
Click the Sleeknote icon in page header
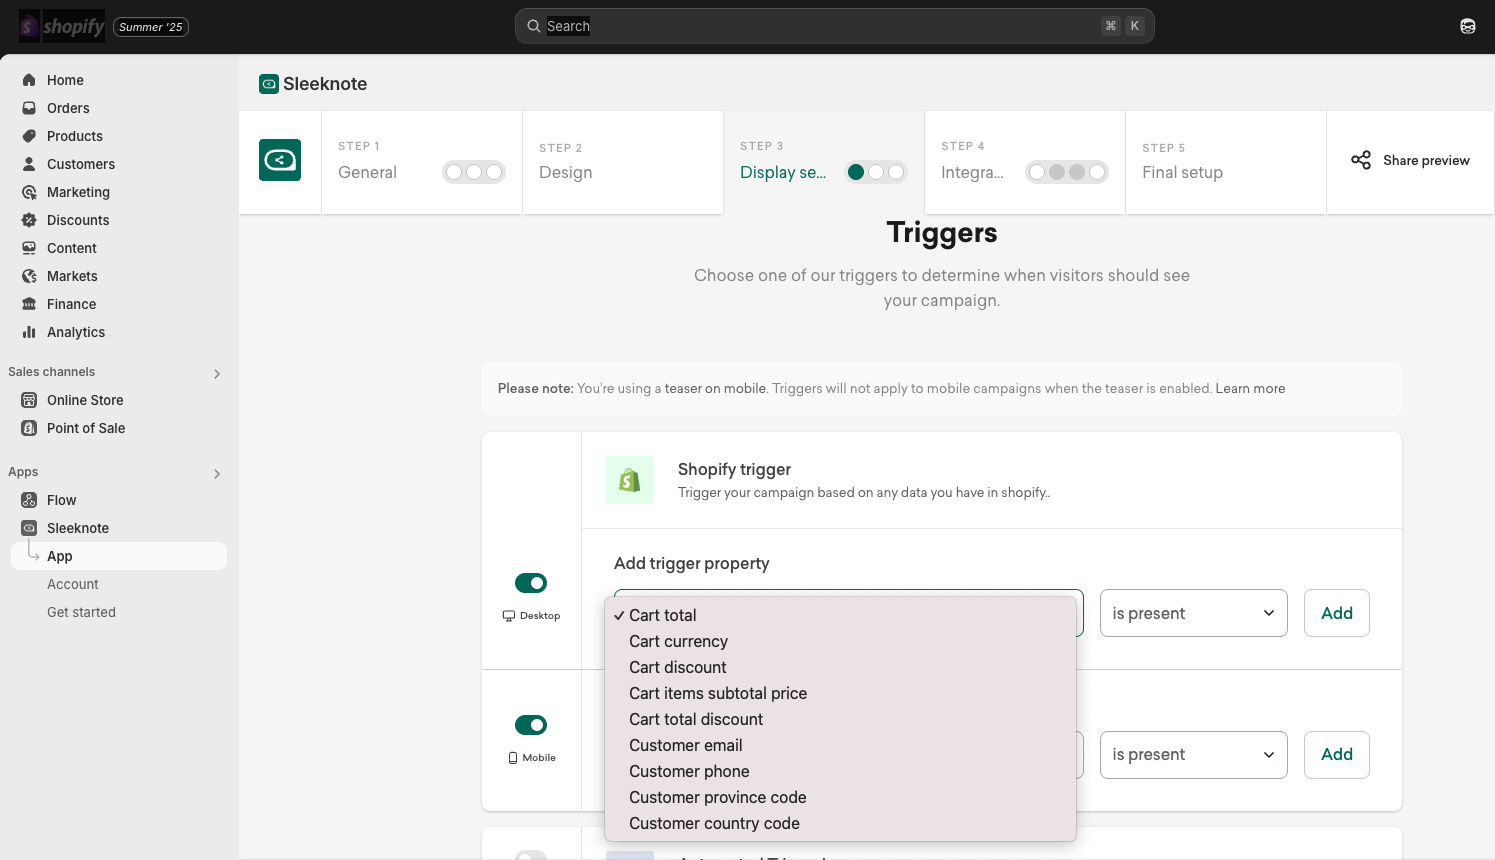pyautogui.click(x=269, y=84)
